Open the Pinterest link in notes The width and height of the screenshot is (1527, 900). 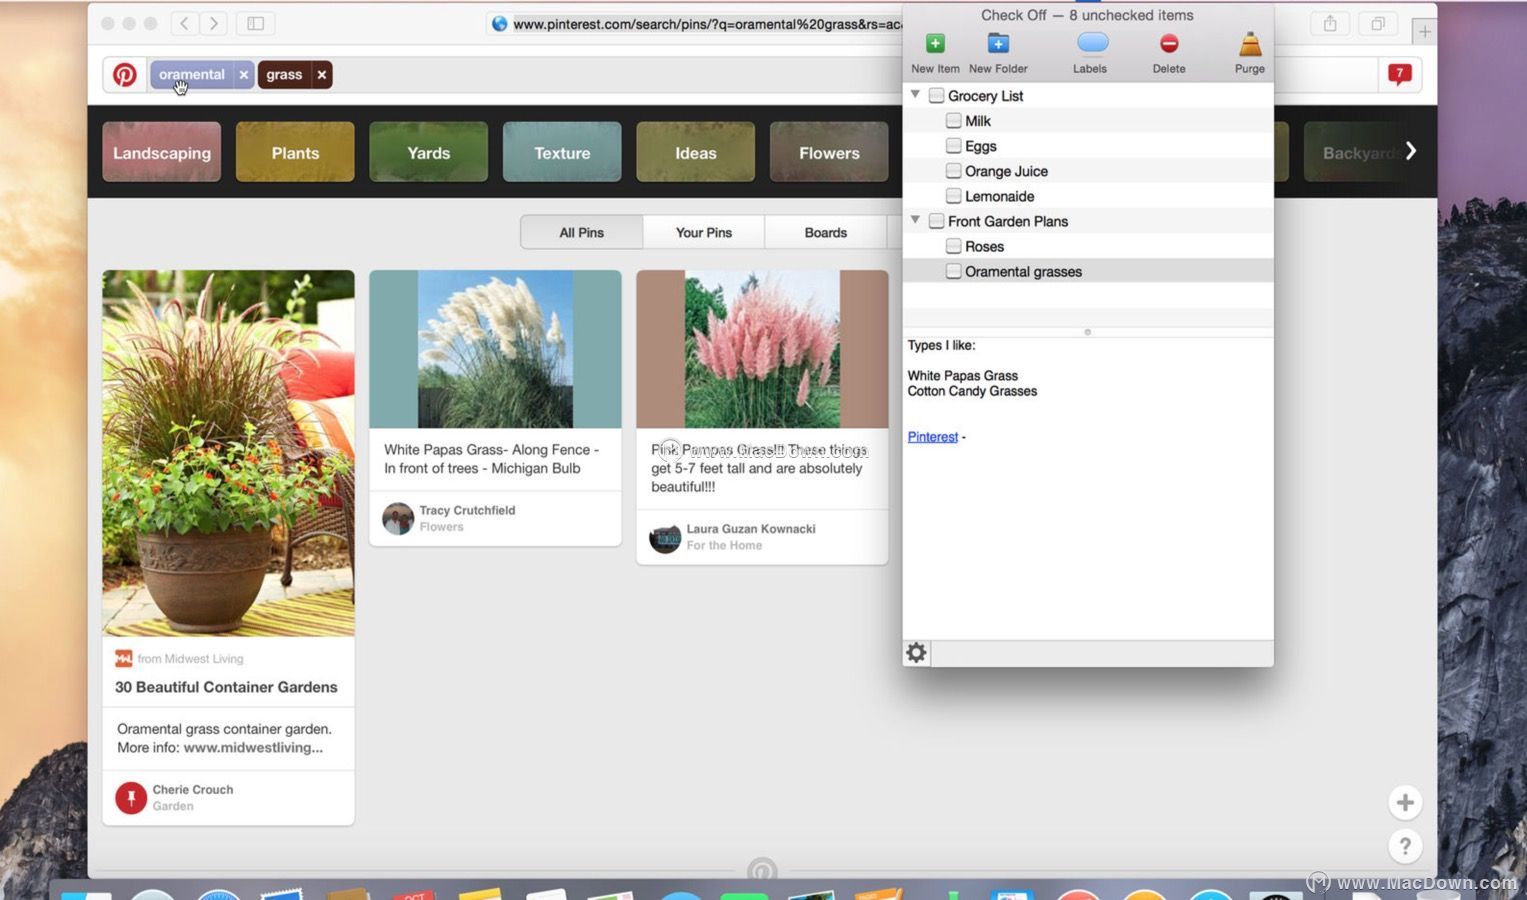pyautogui.click(x=933, y=437)
